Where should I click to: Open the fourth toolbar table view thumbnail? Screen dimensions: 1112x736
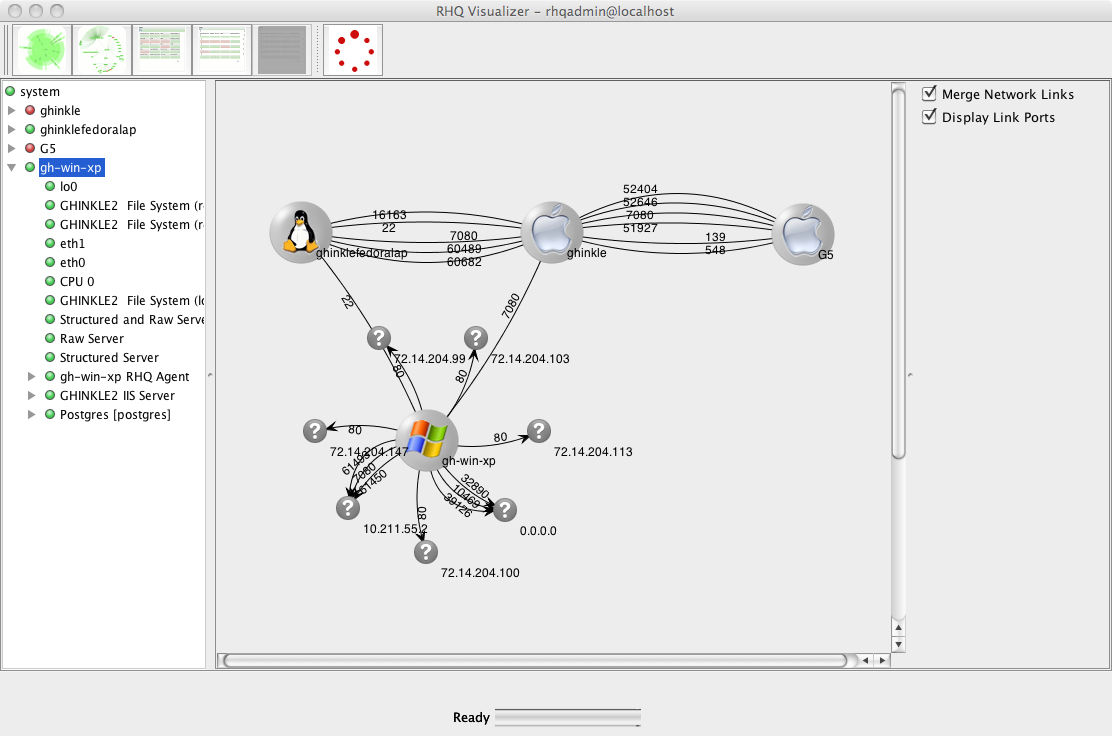pos(222,50)
